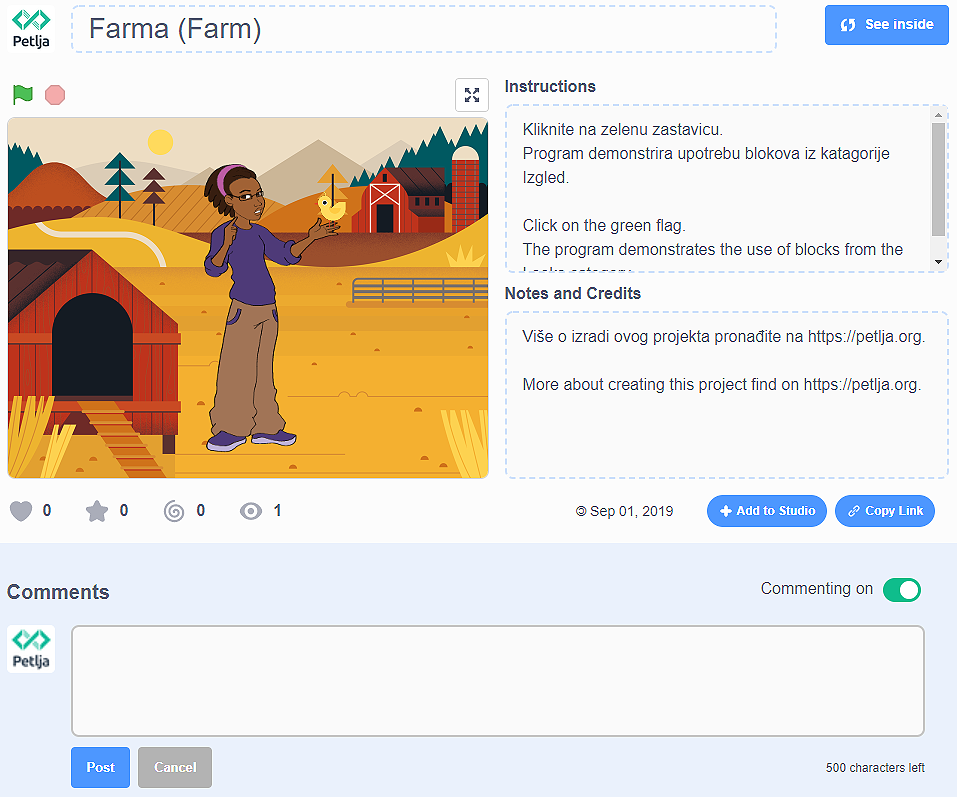Love this project with heart icon
This screenshot has width=957, height=797.
pos(21,511)
